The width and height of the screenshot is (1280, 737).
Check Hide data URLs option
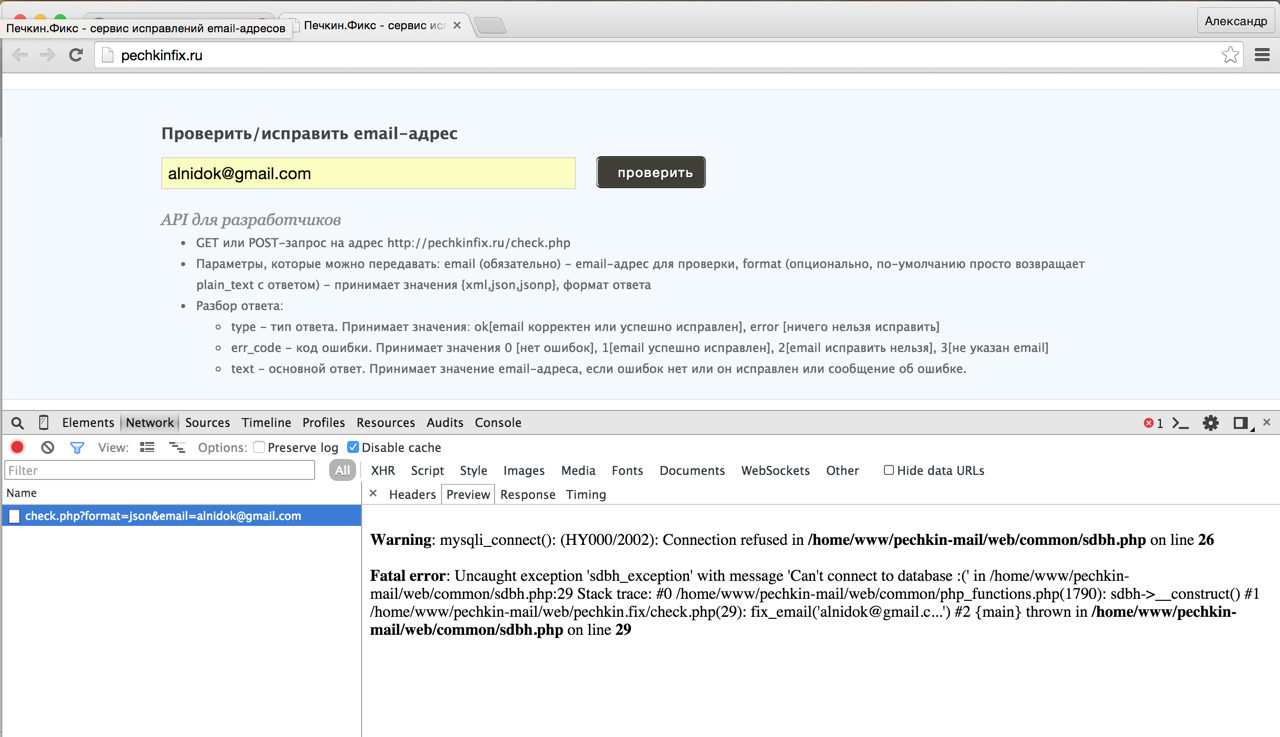coord(888,470)
